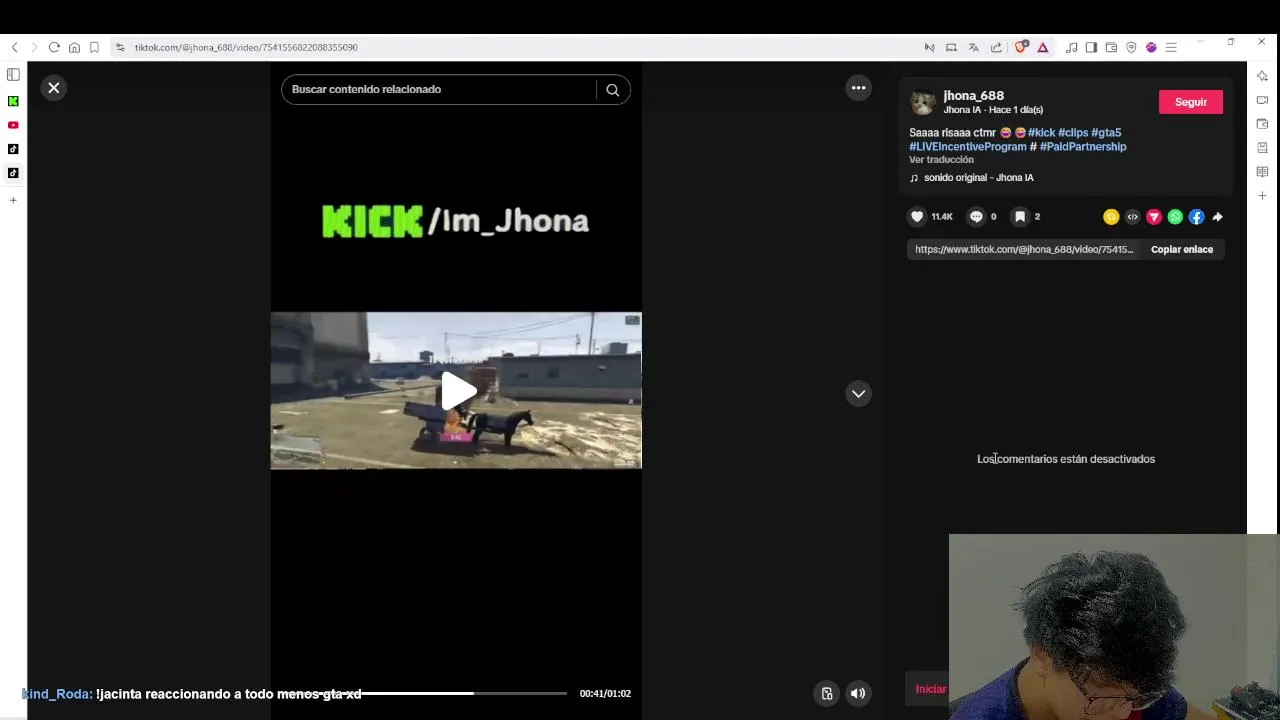Switch to the YouTube vertical tab
Viewport: 1280px width, 720px height.
click(13, 125)
